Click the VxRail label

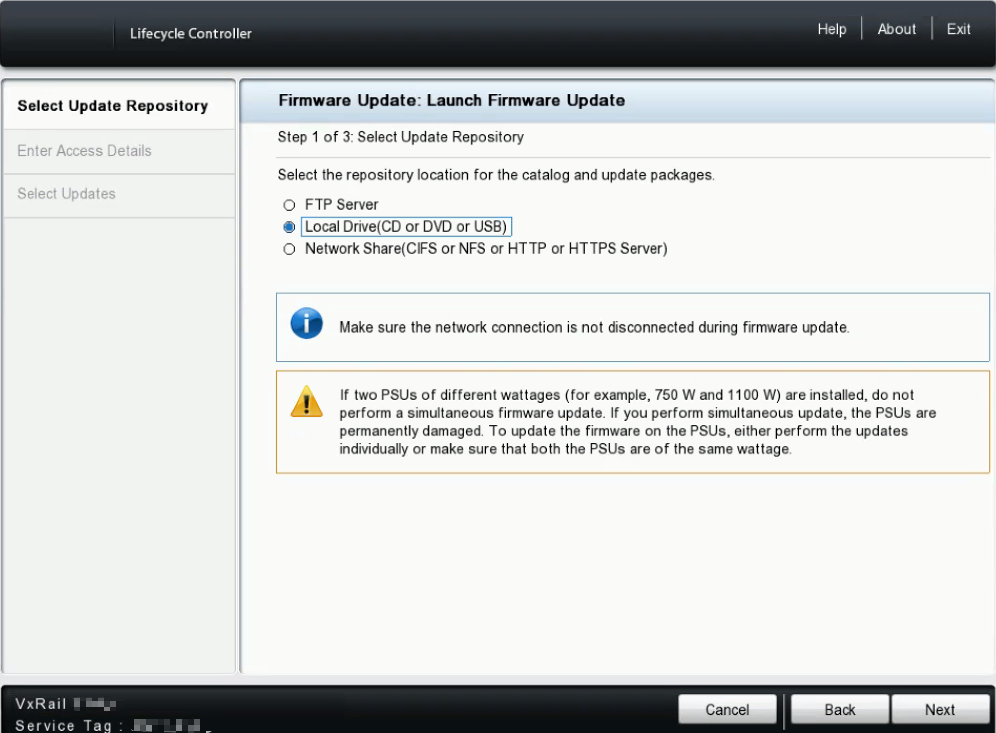[x=37, y=703]
